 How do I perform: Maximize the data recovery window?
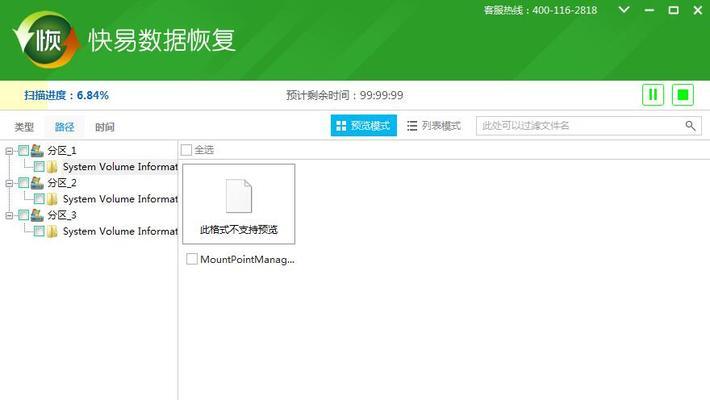[673, 10]
